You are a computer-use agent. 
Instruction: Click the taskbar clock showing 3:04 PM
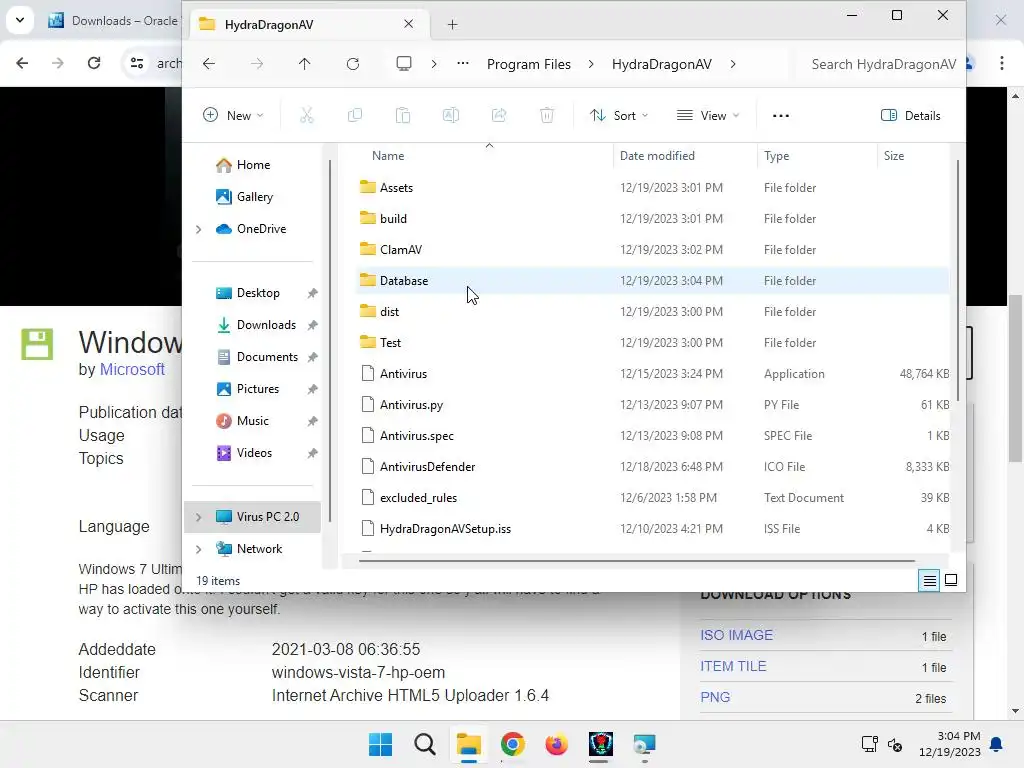[950, 744]
